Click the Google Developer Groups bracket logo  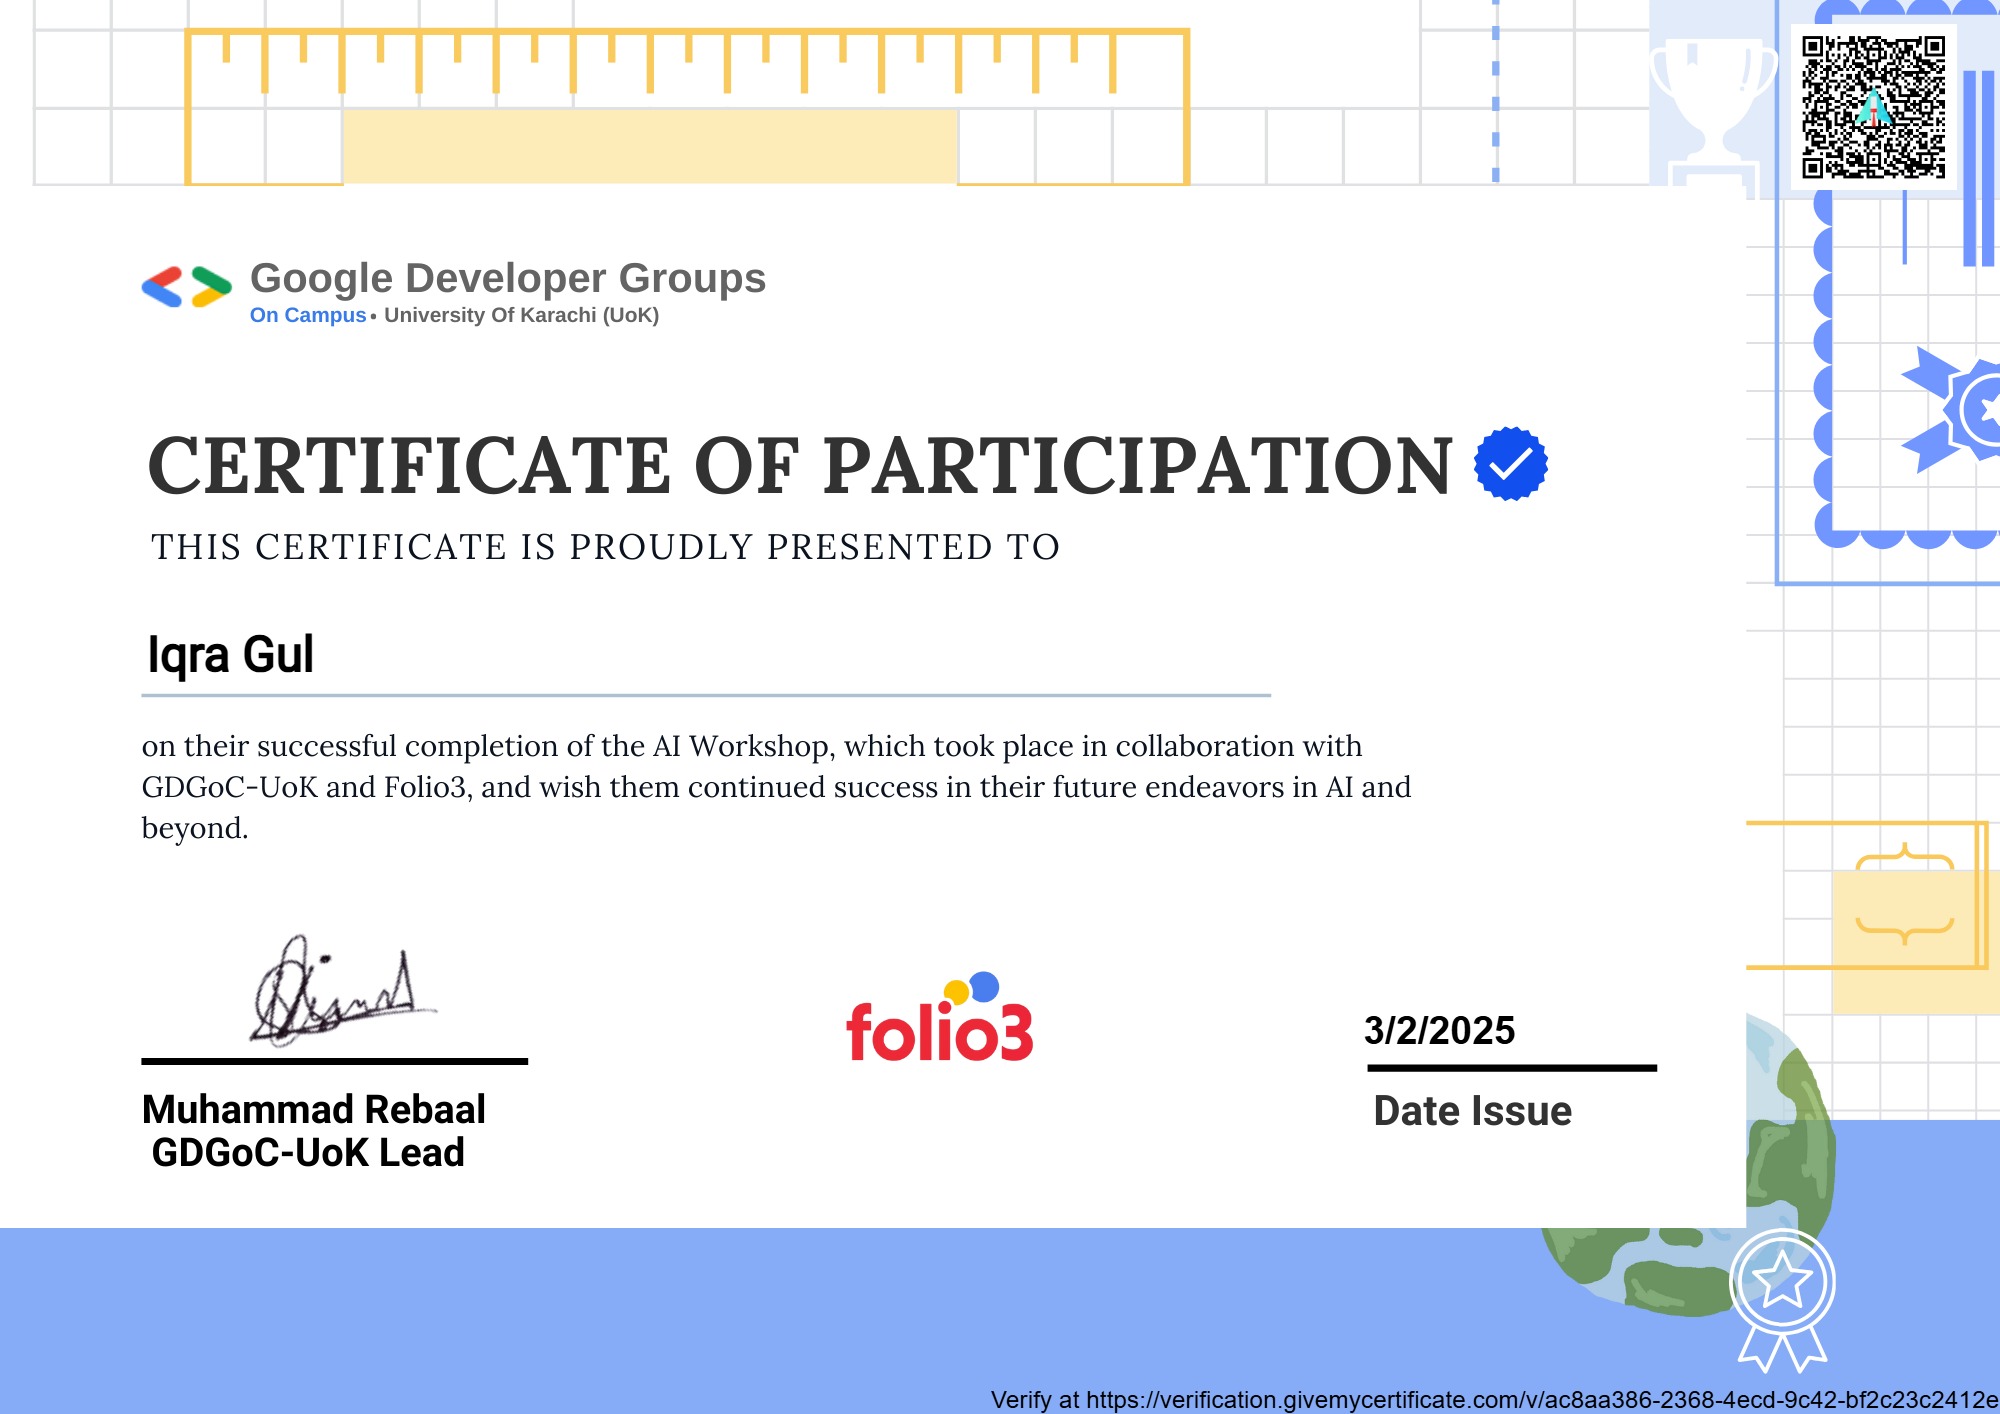click(187, 287)
